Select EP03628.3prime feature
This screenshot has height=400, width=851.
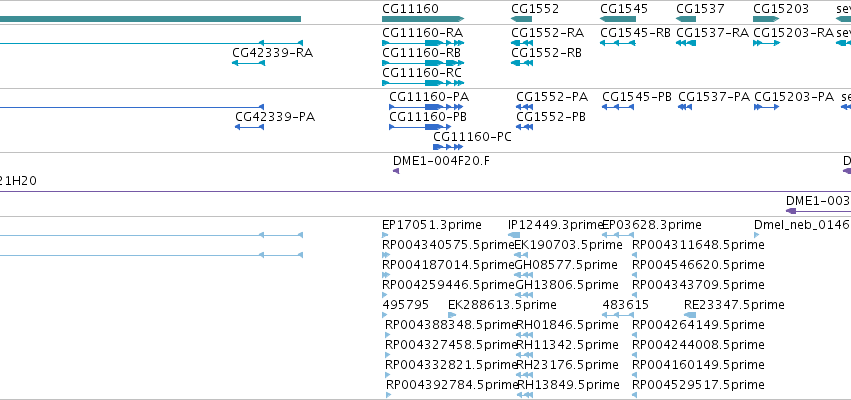[652, 225]
